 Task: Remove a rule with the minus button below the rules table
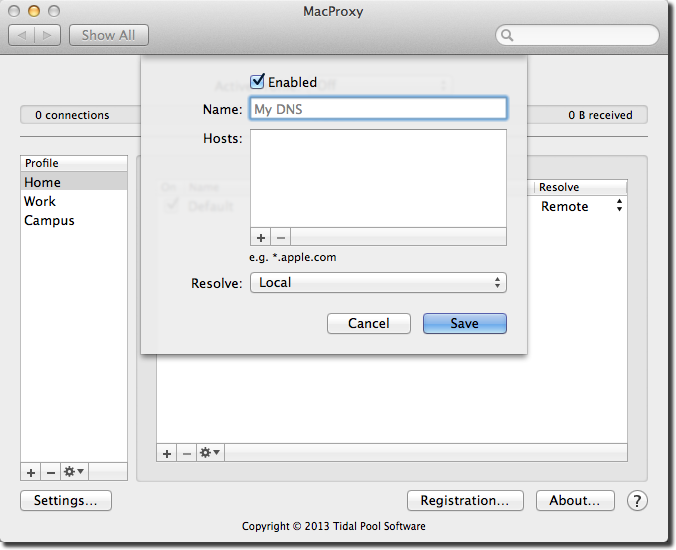(187, 453)
